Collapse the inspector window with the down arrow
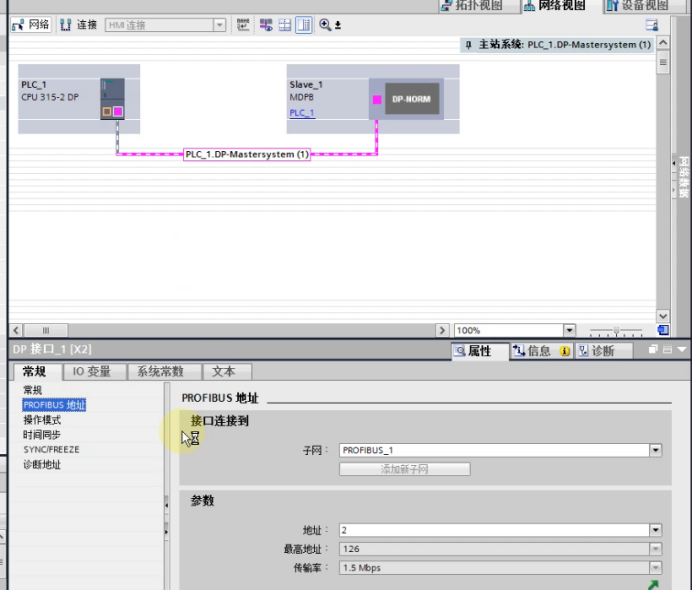 coord(682,349)
